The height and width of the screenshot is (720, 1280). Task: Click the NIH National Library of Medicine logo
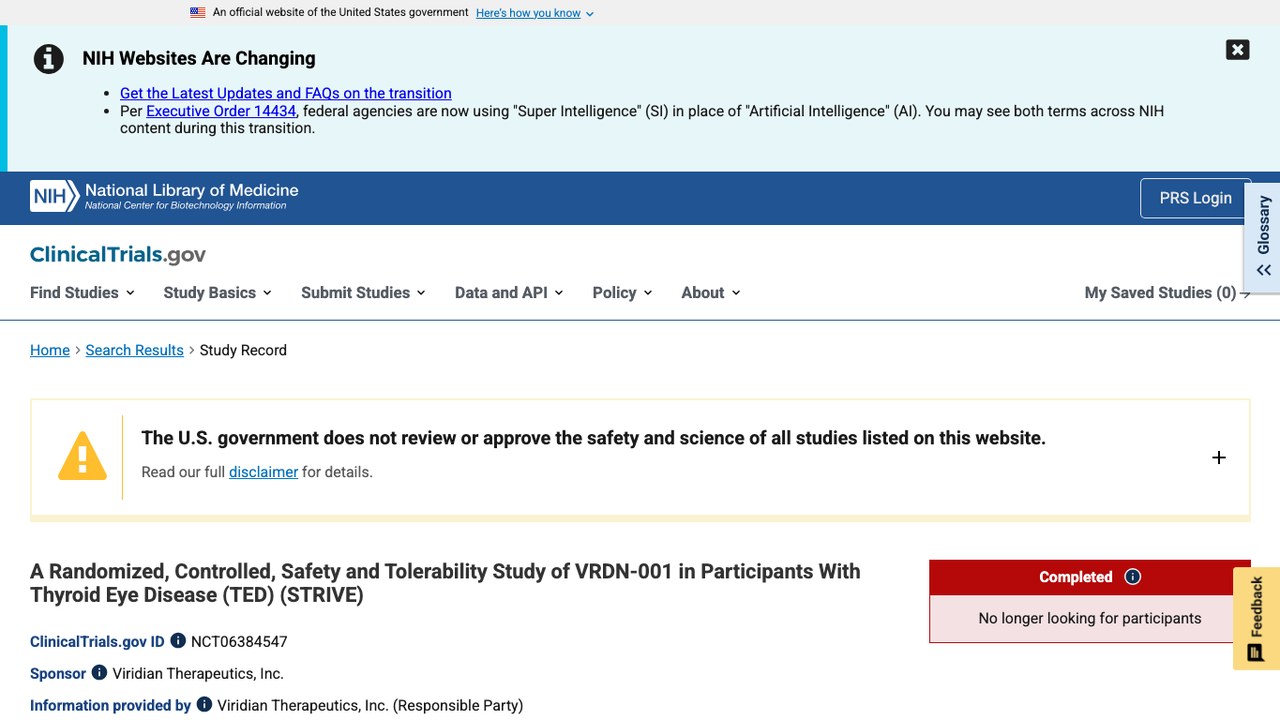pos(164,196)
